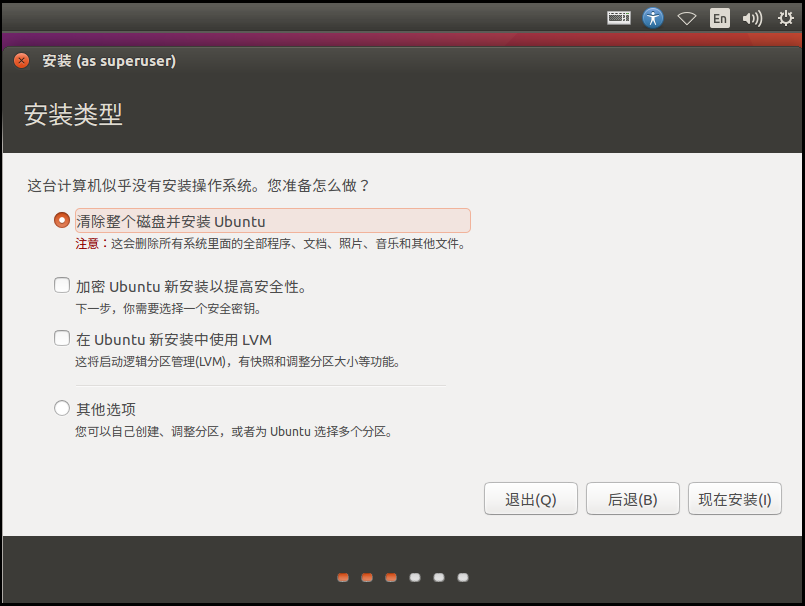
Task: Click the 安装 (as superuser) window title text
Action: click(109, 61)
